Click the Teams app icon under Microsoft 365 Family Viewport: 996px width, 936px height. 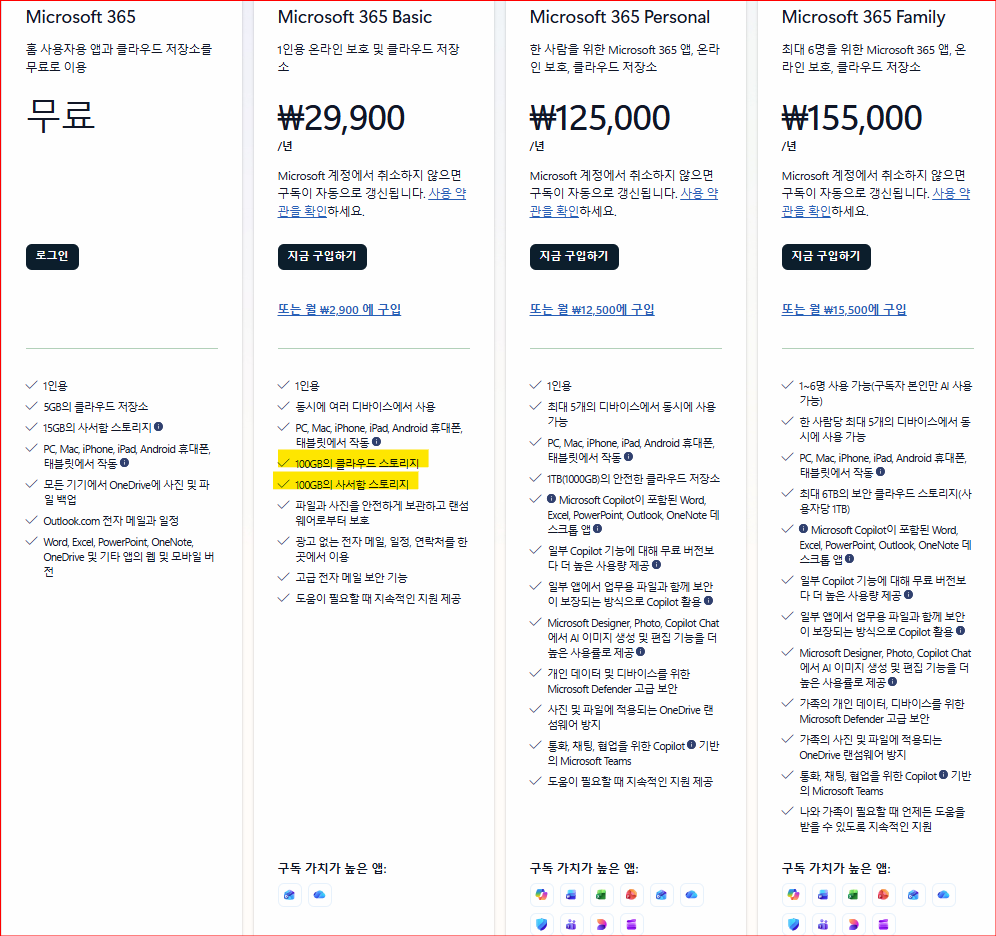823,924
